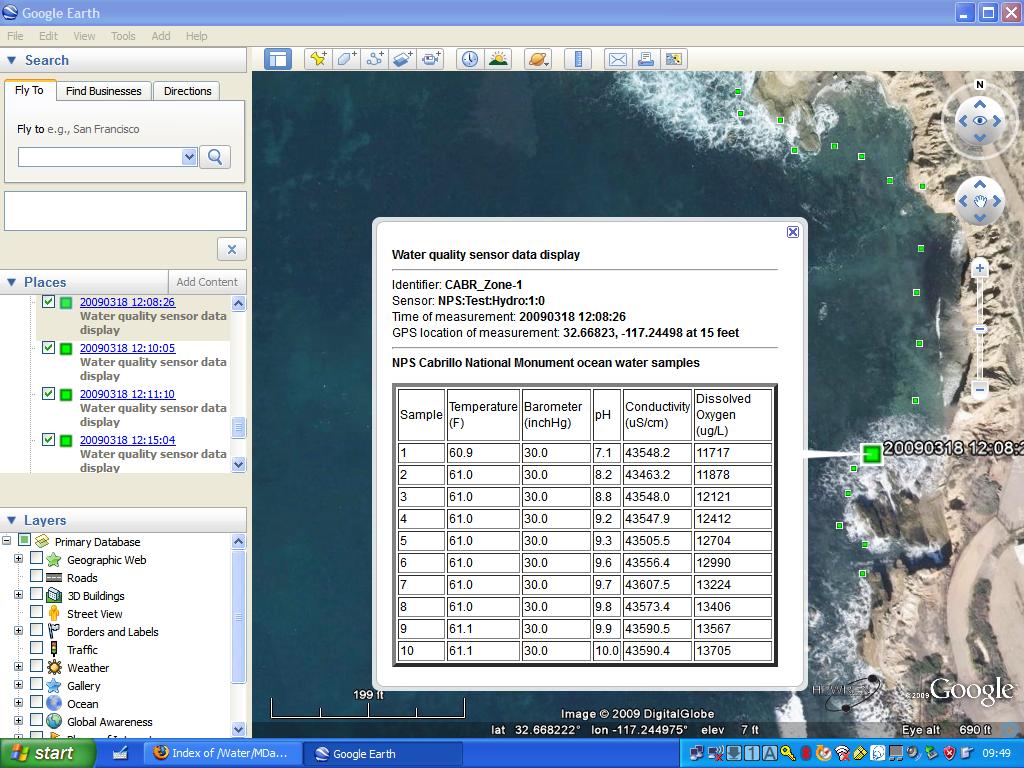Image resolution: width=1024 pixels, height=768 pixels.
Task: Click the move joystick hand icon
Action: click(x=980, y=201)
